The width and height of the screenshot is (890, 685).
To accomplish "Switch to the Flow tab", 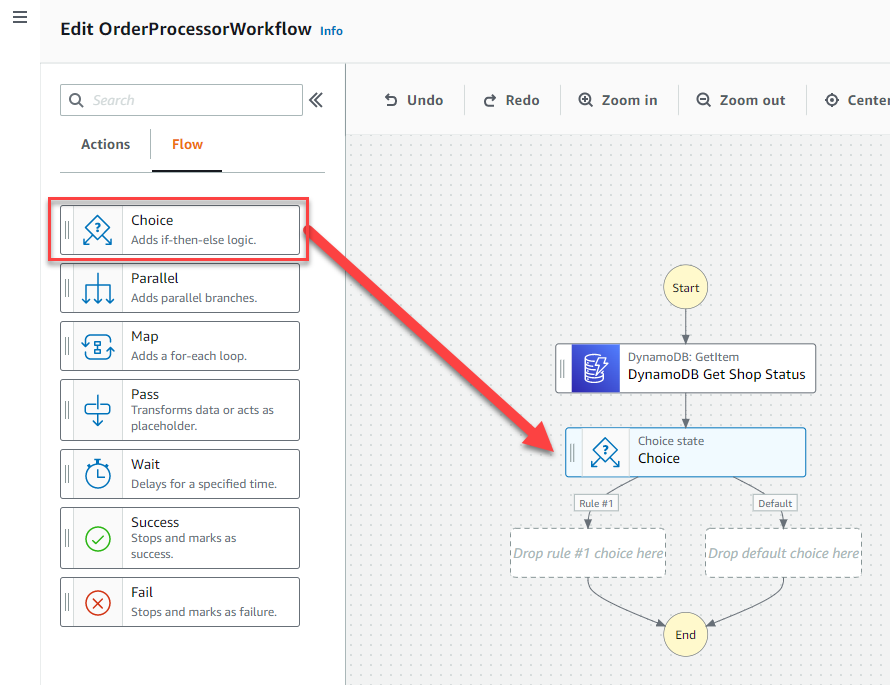I will pyautogui.click(x=187, y=144).
